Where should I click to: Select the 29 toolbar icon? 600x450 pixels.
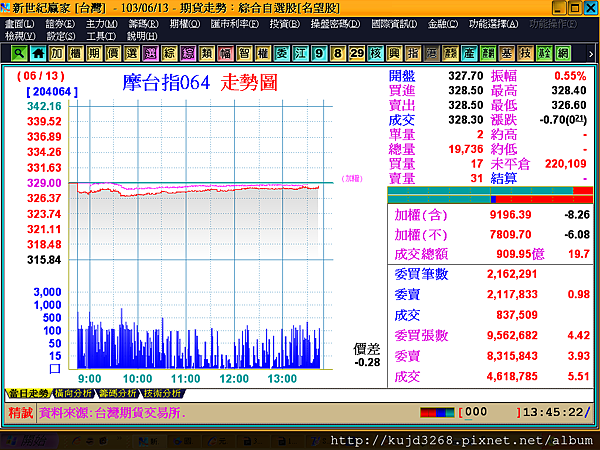click(357, 54)
